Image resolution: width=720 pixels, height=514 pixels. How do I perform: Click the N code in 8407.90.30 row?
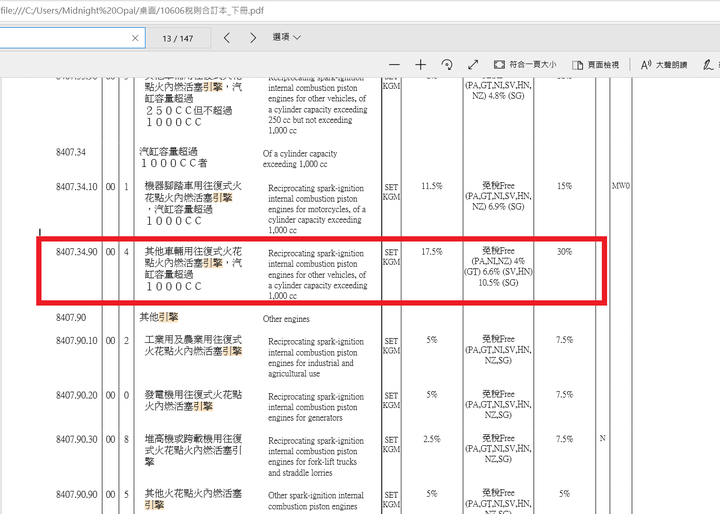pyautogui.click(x=602, y=438)
